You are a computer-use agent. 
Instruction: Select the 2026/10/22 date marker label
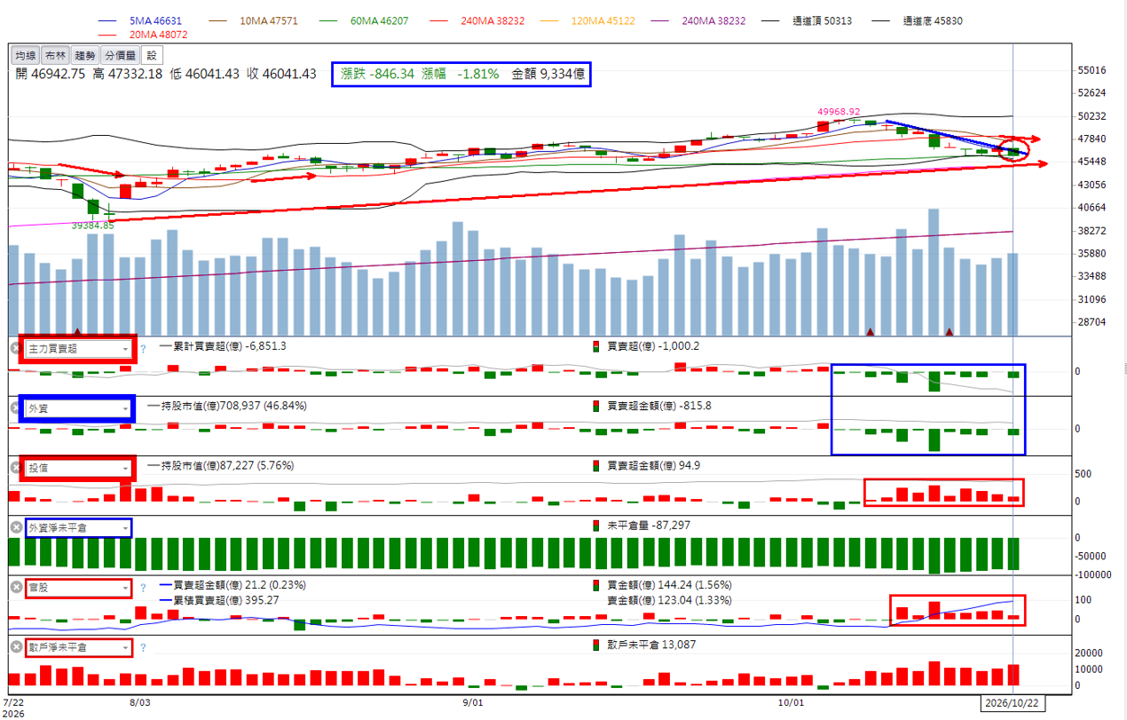point(1013,702)
